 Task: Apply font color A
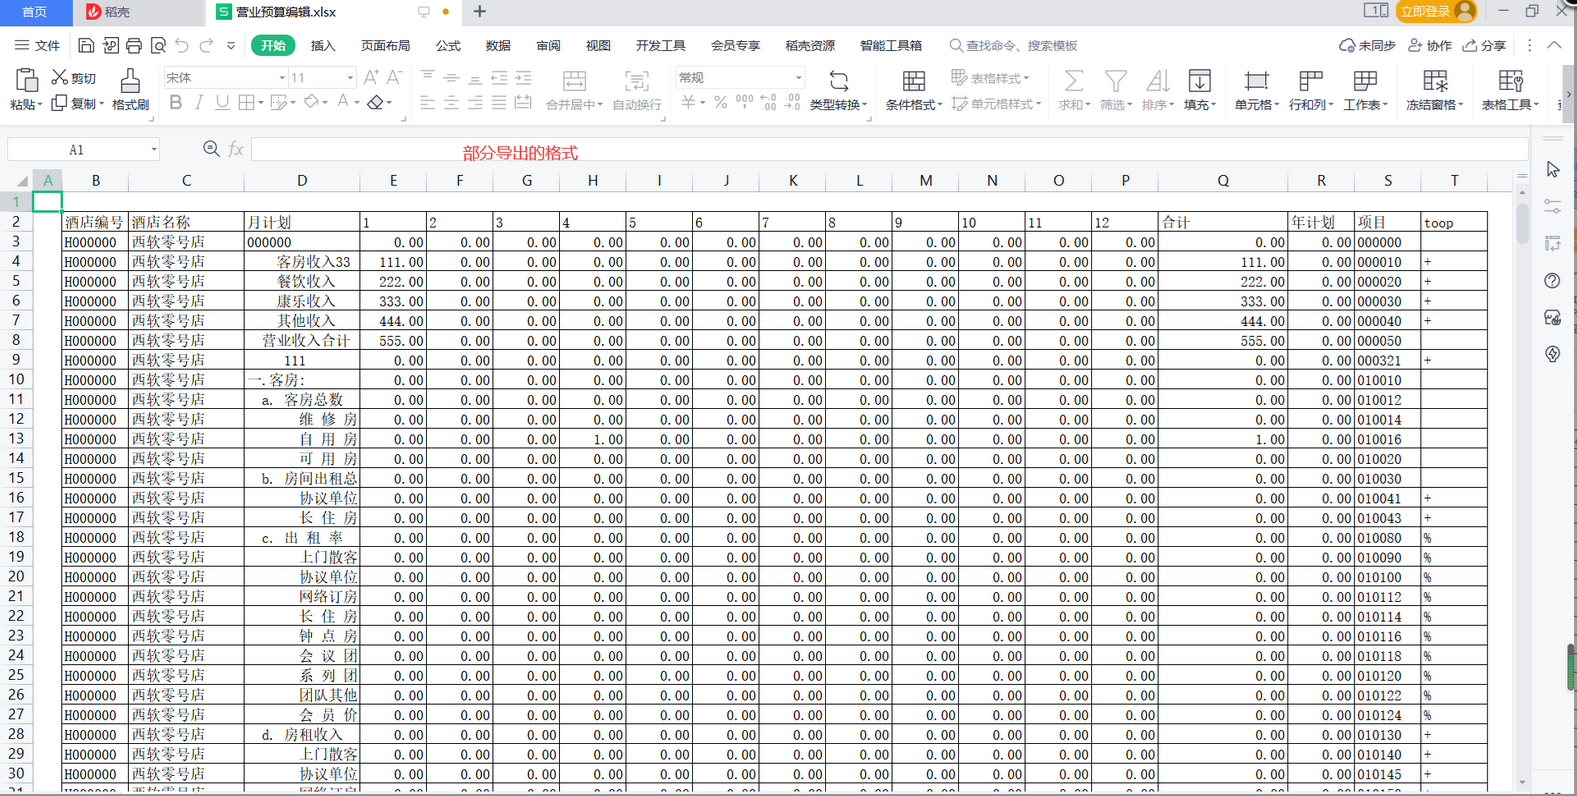click(343, 102)
